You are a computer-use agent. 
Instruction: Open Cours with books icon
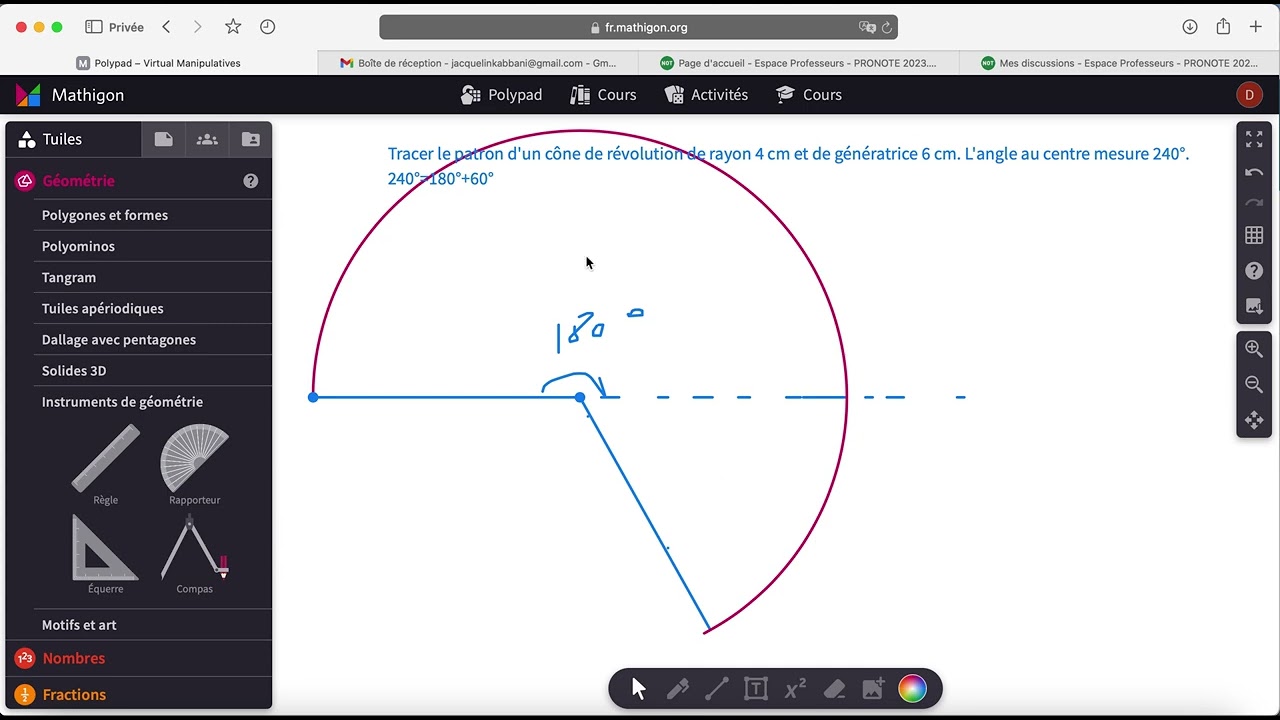(x=603, y=95)
